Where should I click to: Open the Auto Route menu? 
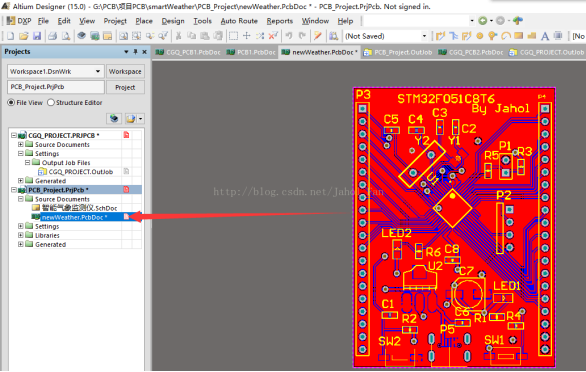[x=239, y=21]
